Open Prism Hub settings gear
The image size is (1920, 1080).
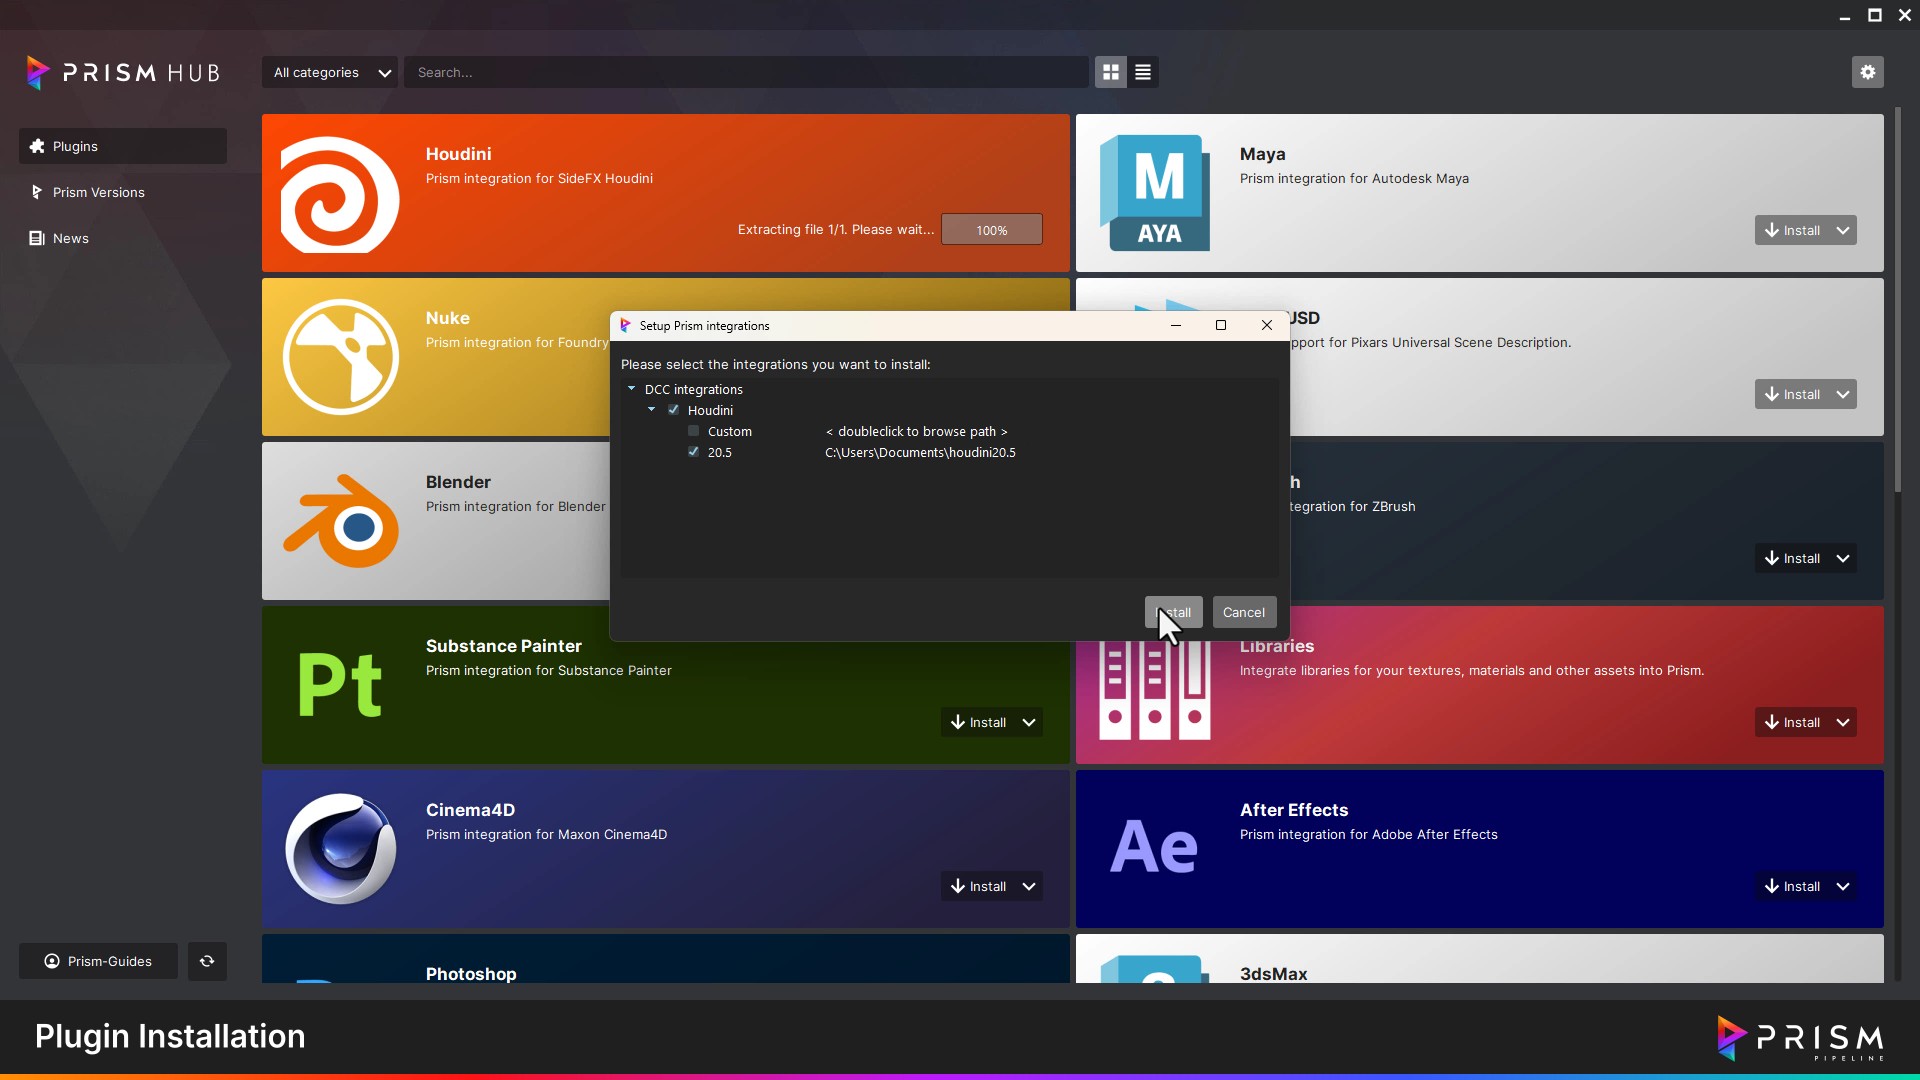click(x=1867, y=72)
